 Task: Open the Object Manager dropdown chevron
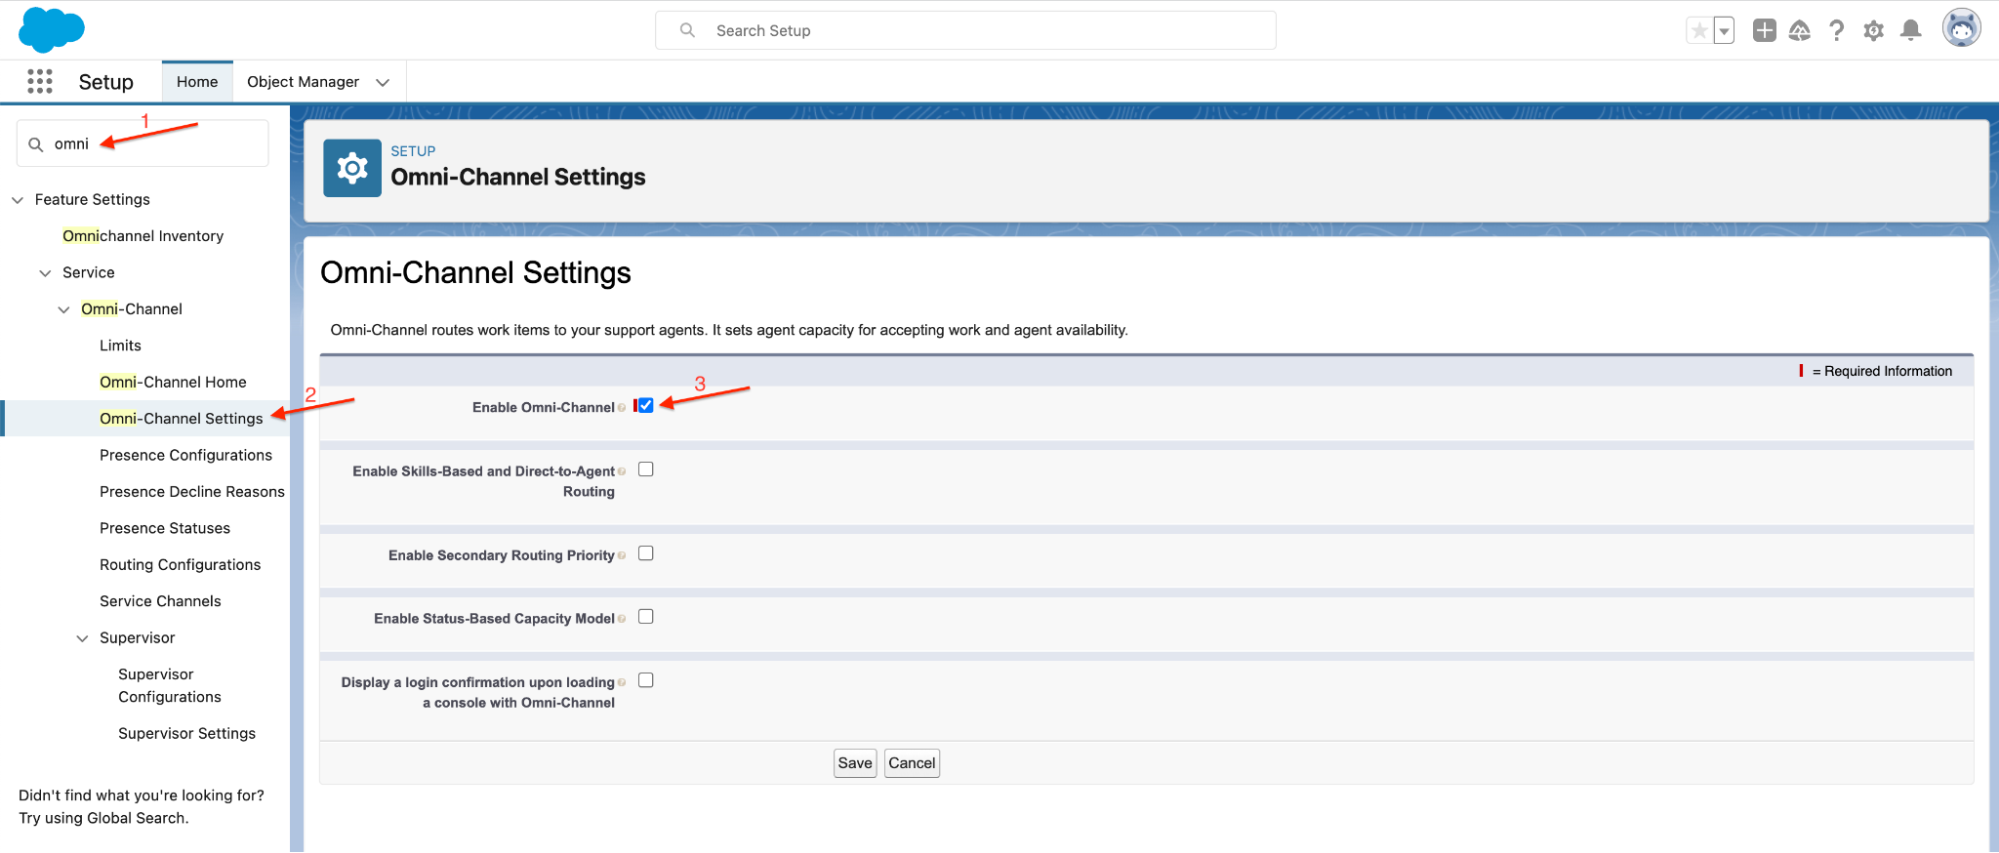coord(383,83)
